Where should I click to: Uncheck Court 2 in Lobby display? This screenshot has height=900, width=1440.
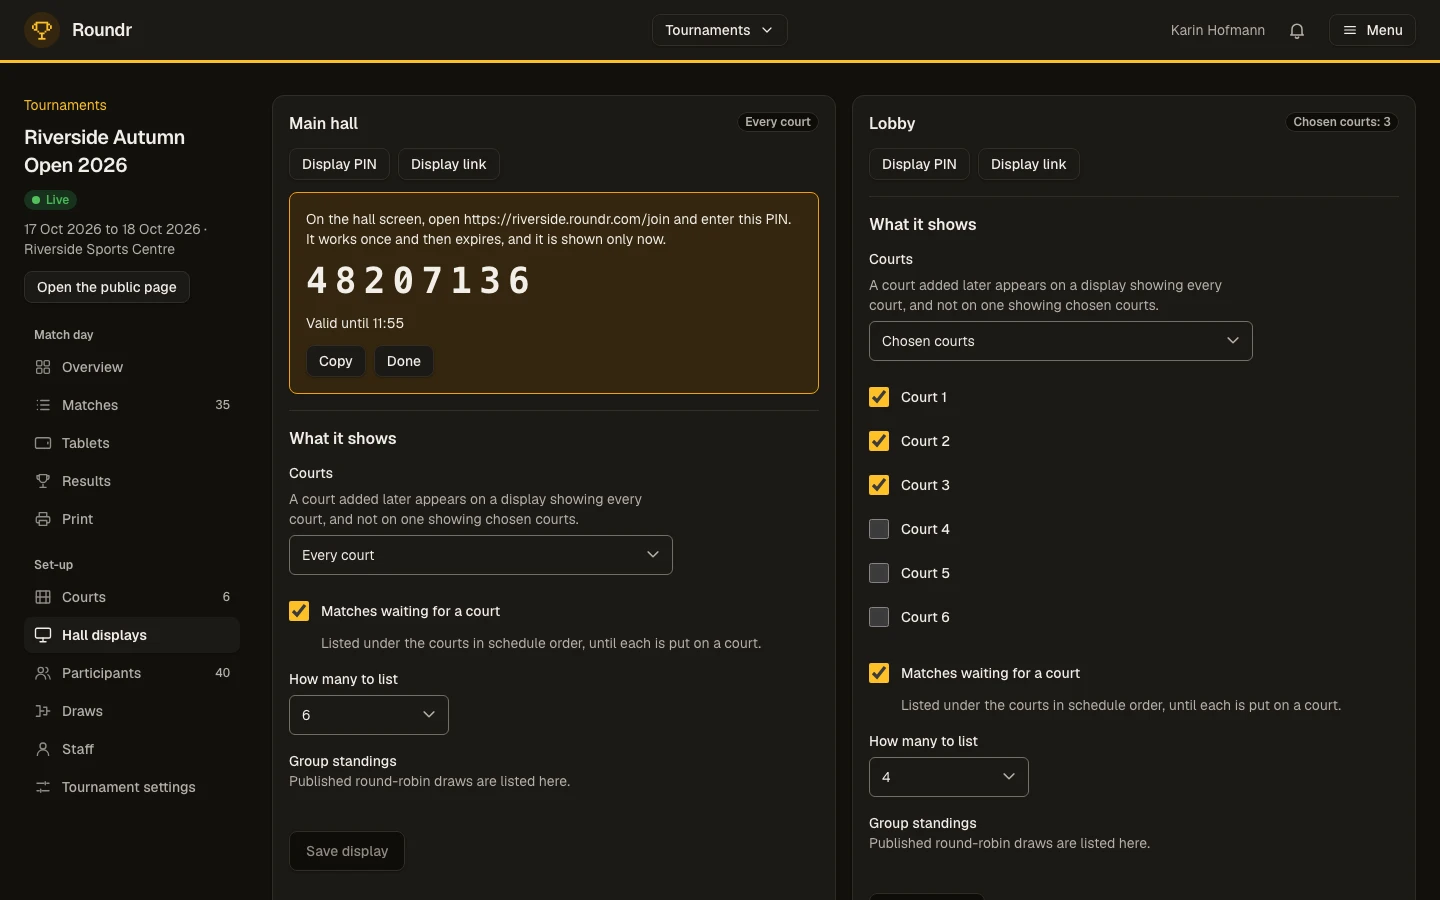pyautogui.click(x=879, y=441)
